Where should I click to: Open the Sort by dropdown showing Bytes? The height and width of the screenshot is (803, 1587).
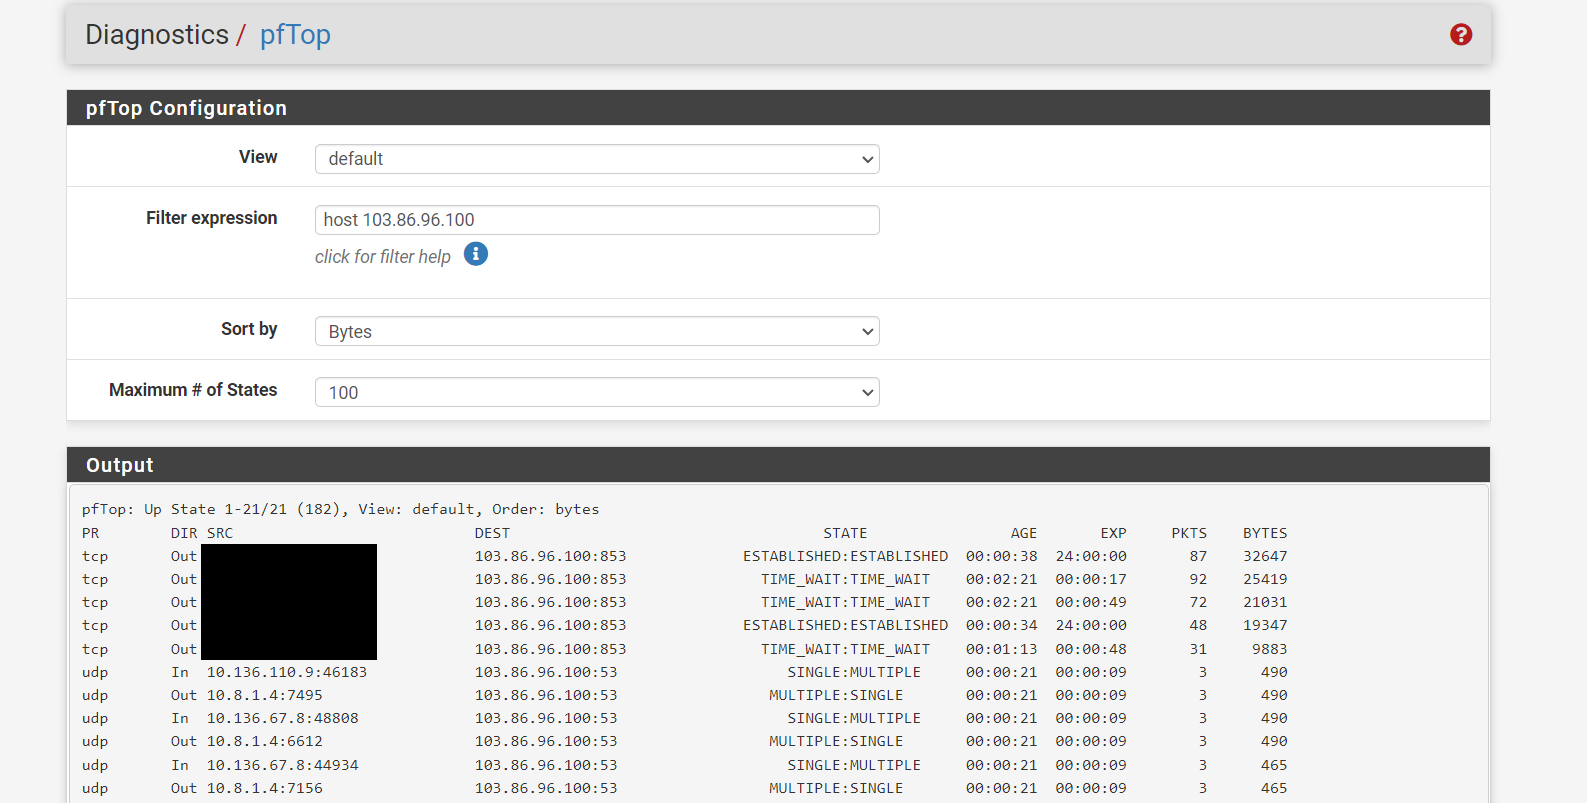pos(597,331)
